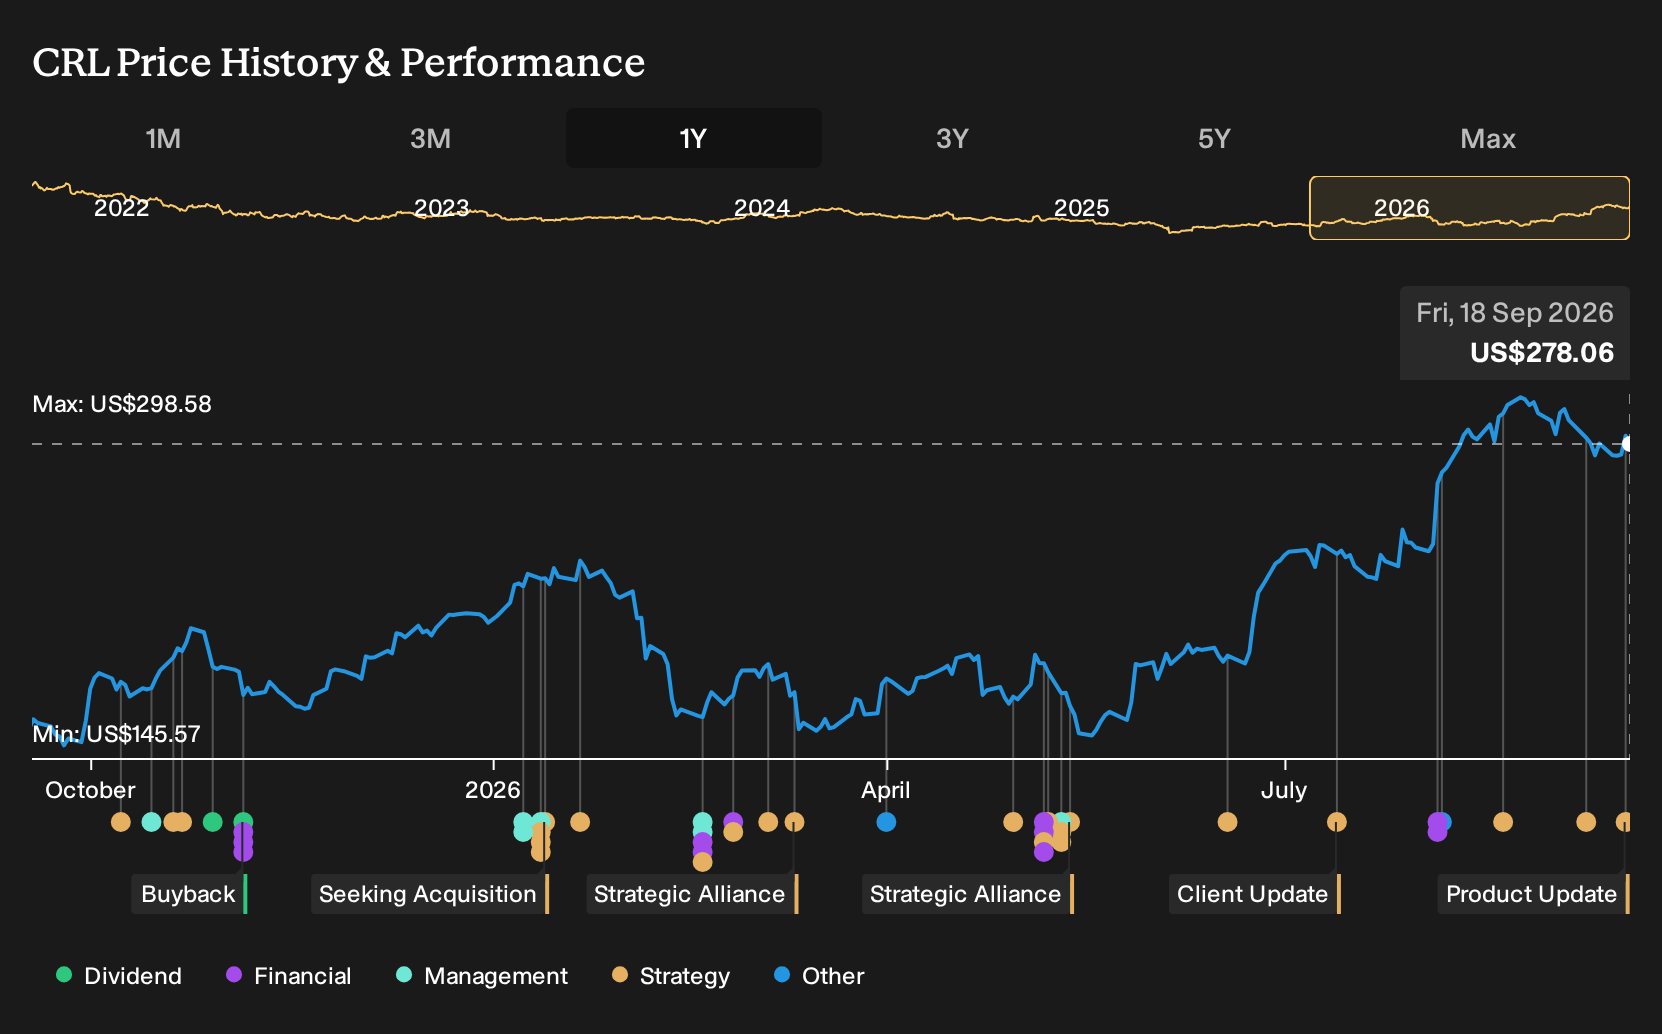Open the Strategic Alliance label left of April

[x=691, y=894]
